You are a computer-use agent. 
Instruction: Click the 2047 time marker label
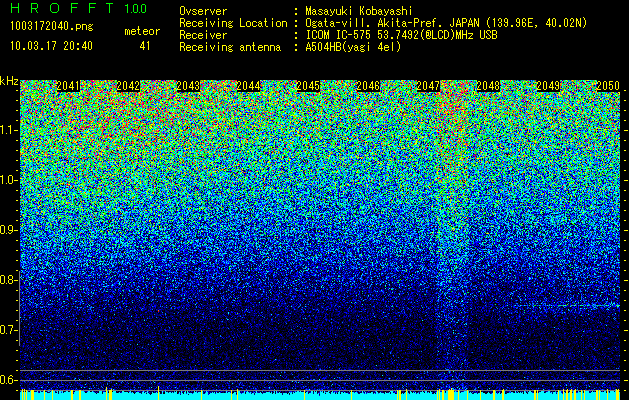[x=428, y=86]
